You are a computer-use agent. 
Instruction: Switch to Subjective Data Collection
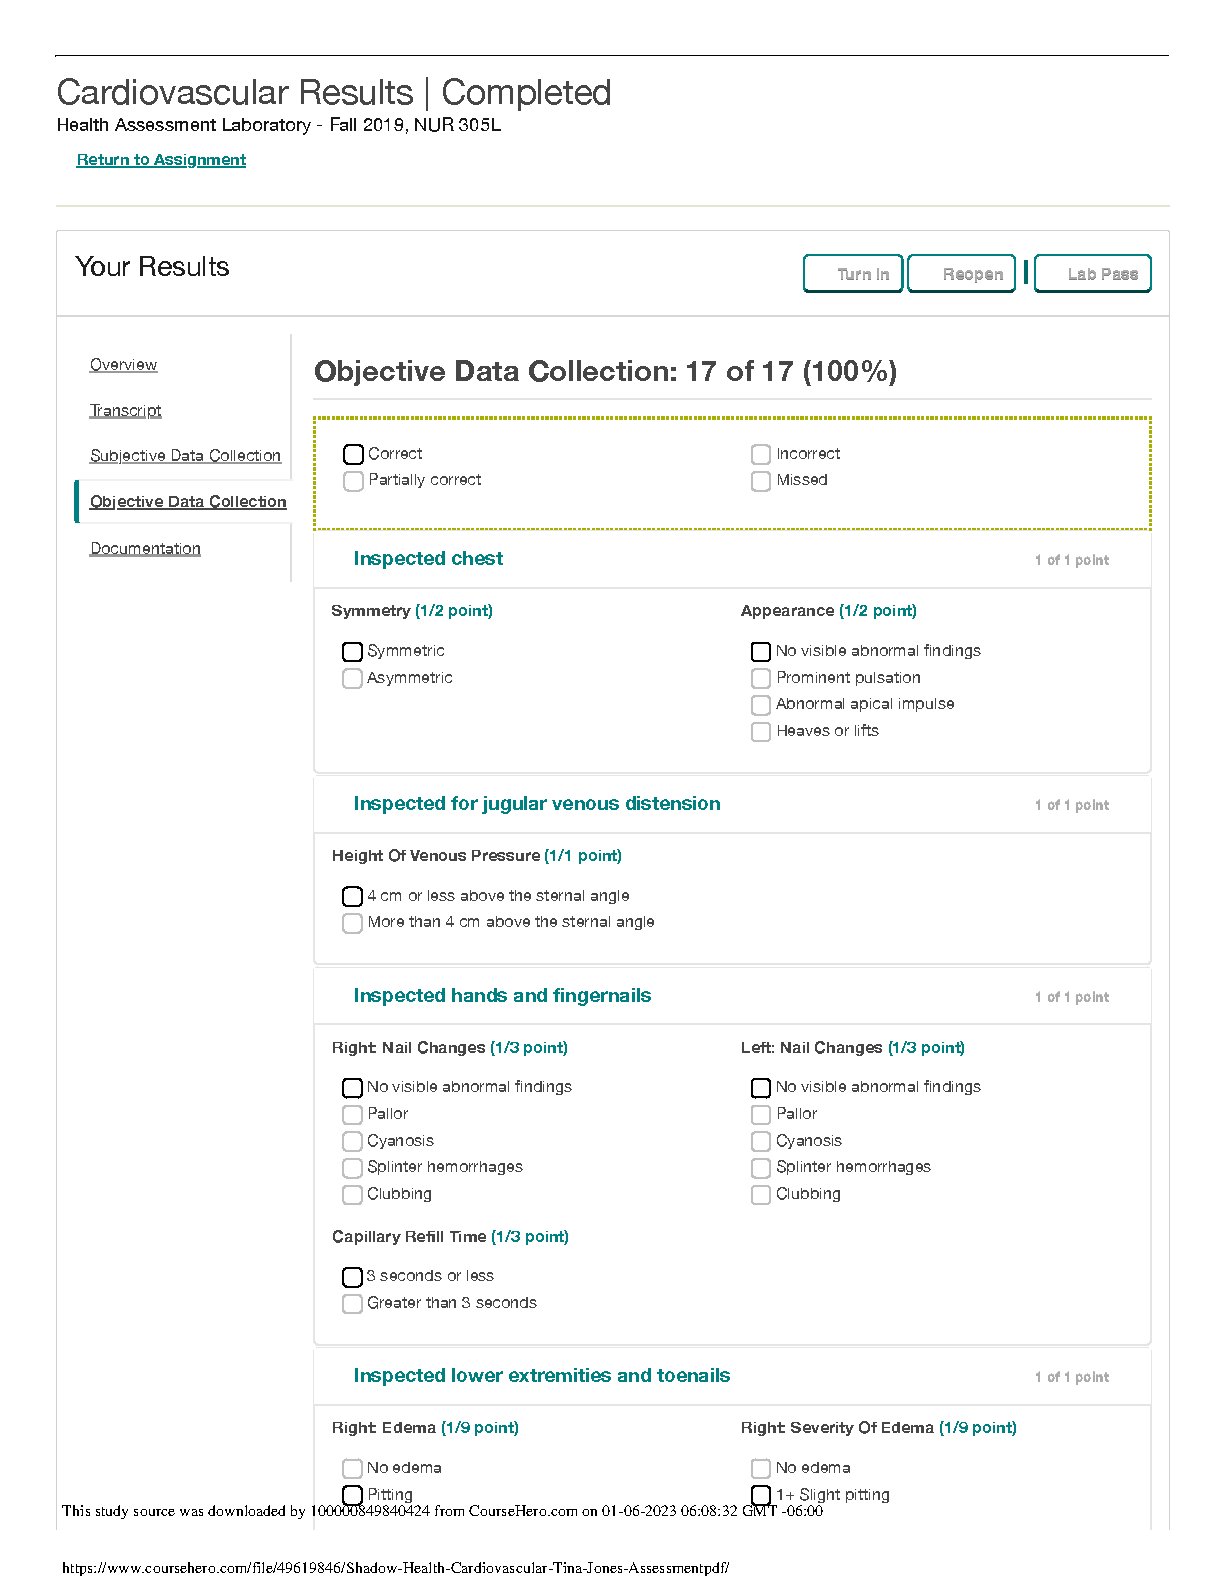186,456
